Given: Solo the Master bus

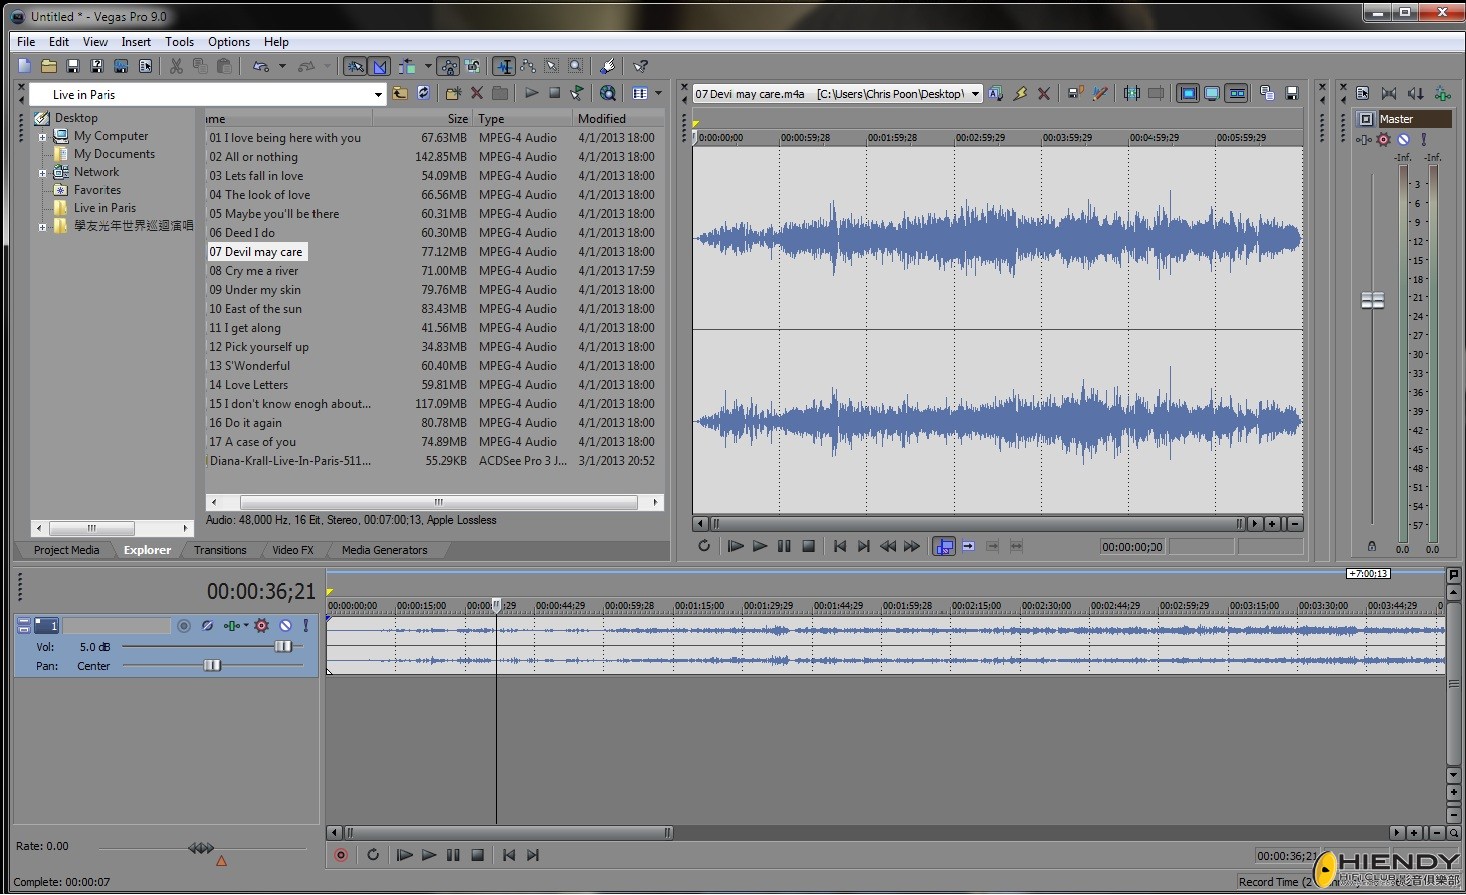Looking at the screenshot, I should 1423,140.
